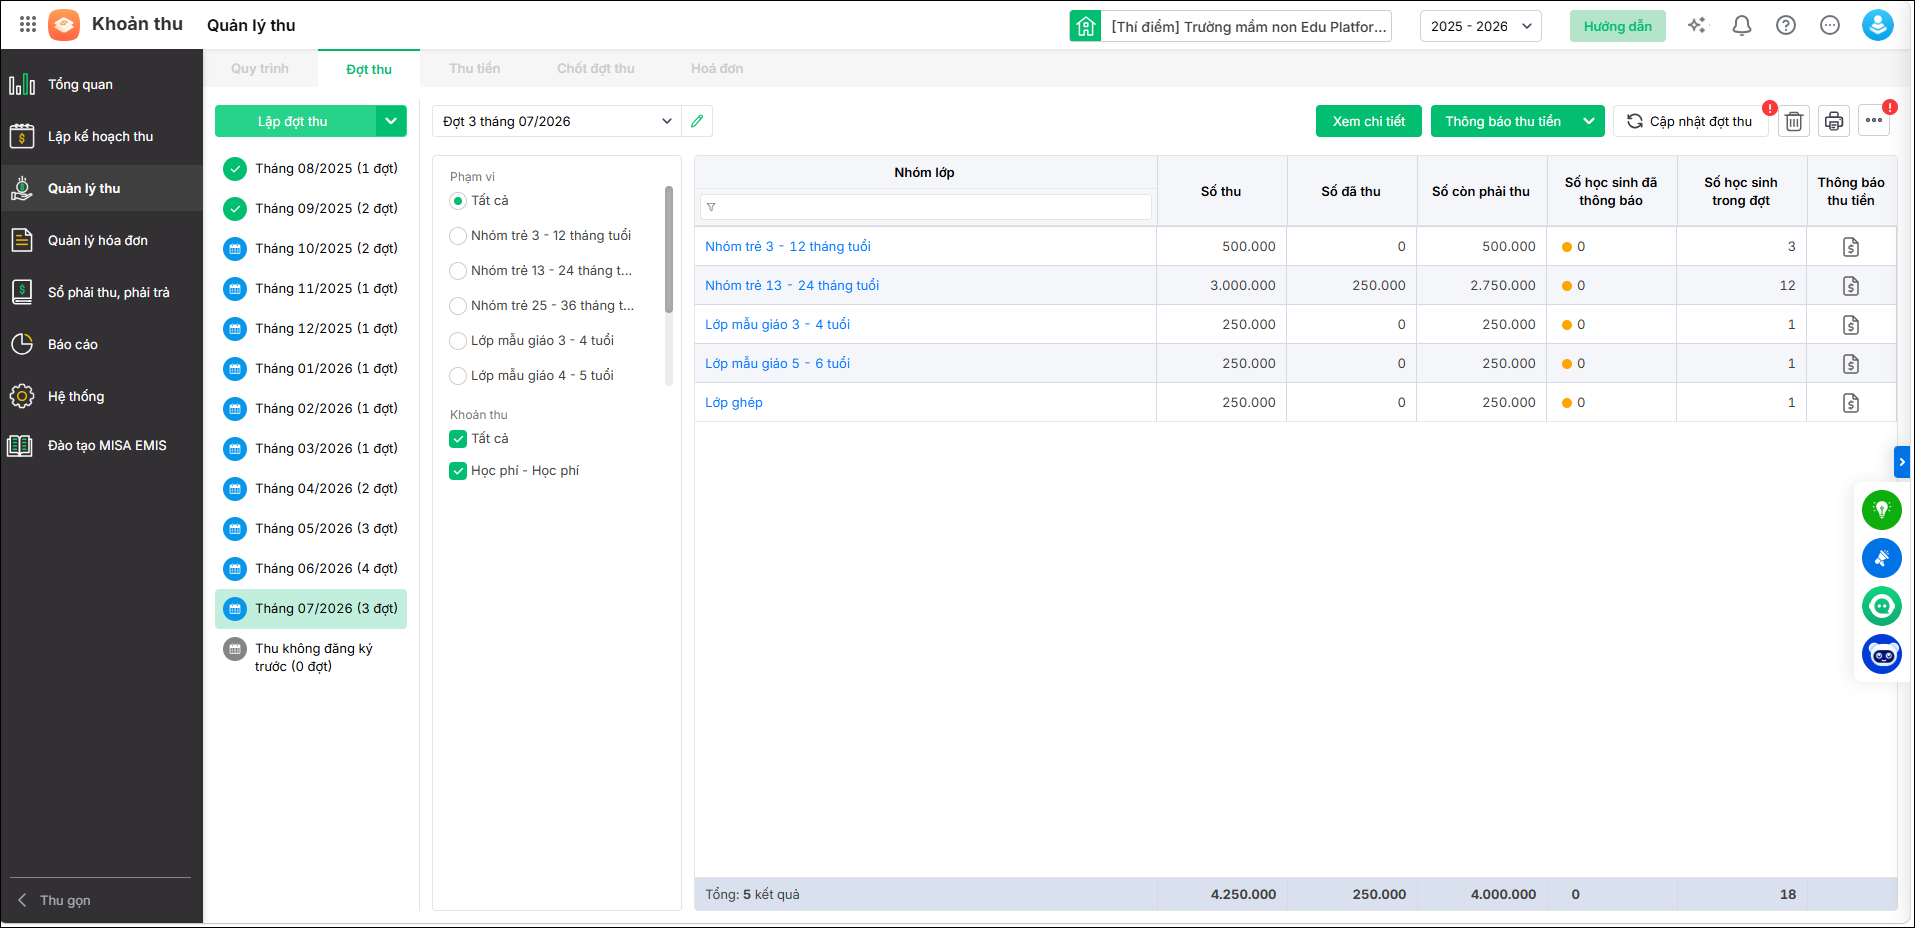Open the three-dots more options button
1915x928 pixels.
click(1874, 121)
